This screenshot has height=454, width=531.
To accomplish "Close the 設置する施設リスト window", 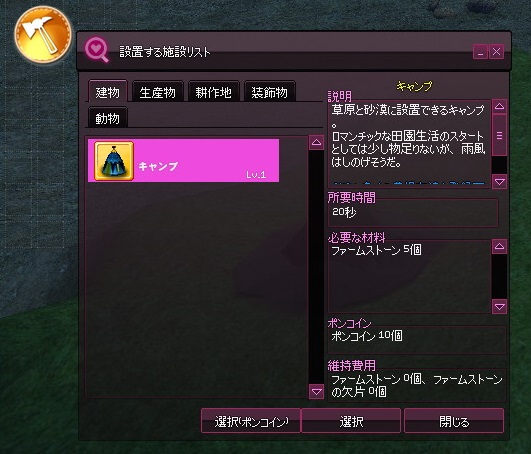I will pos(496,52).
